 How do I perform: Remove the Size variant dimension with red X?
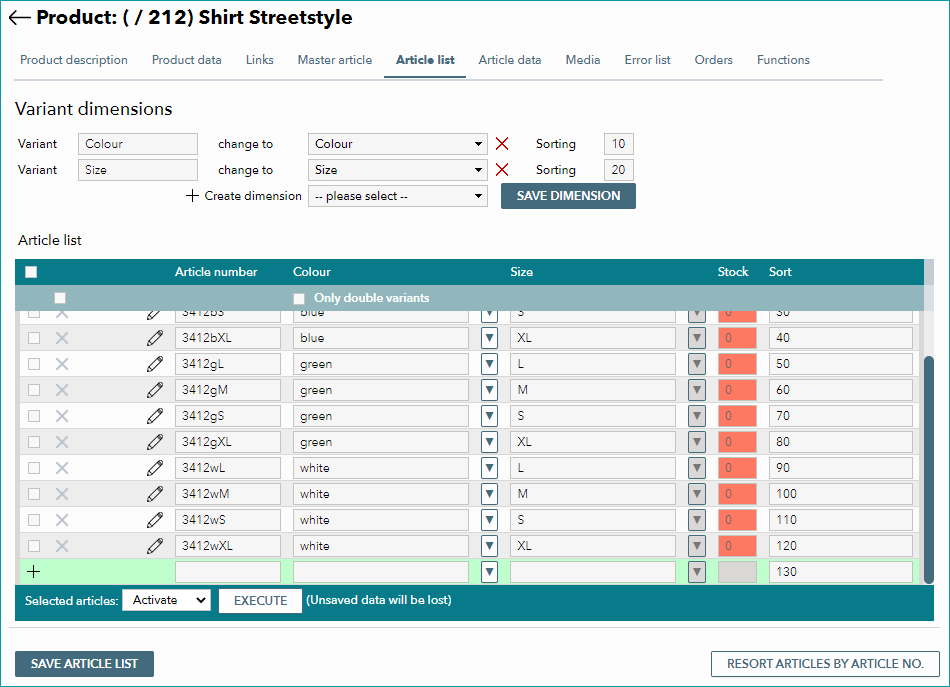pos(502,170)
